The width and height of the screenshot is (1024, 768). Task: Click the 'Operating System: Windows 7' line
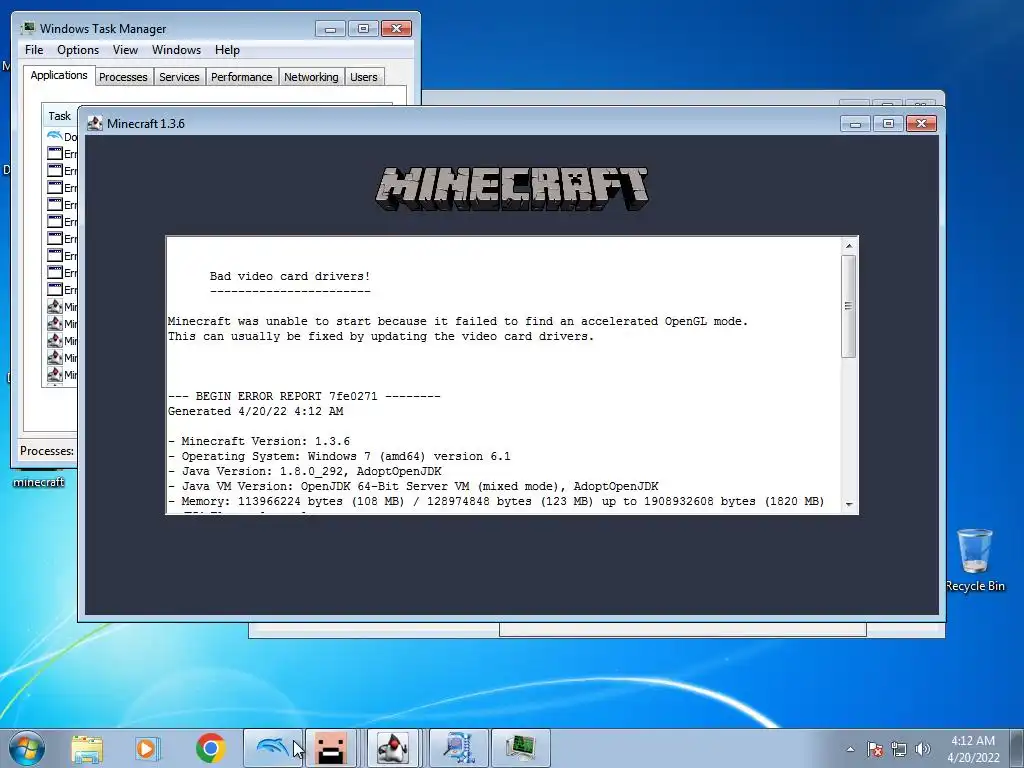(x=340, y=456)
